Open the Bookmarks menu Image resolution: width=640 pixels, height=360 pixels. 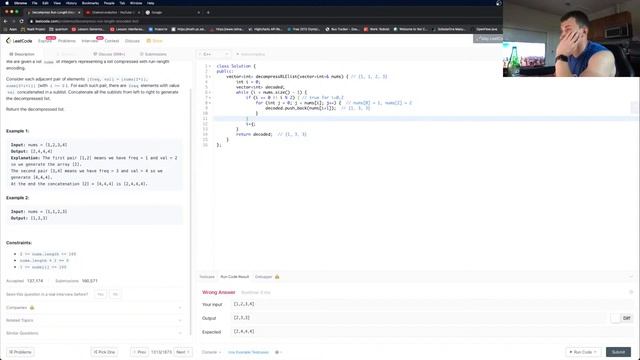pos(90,3)
